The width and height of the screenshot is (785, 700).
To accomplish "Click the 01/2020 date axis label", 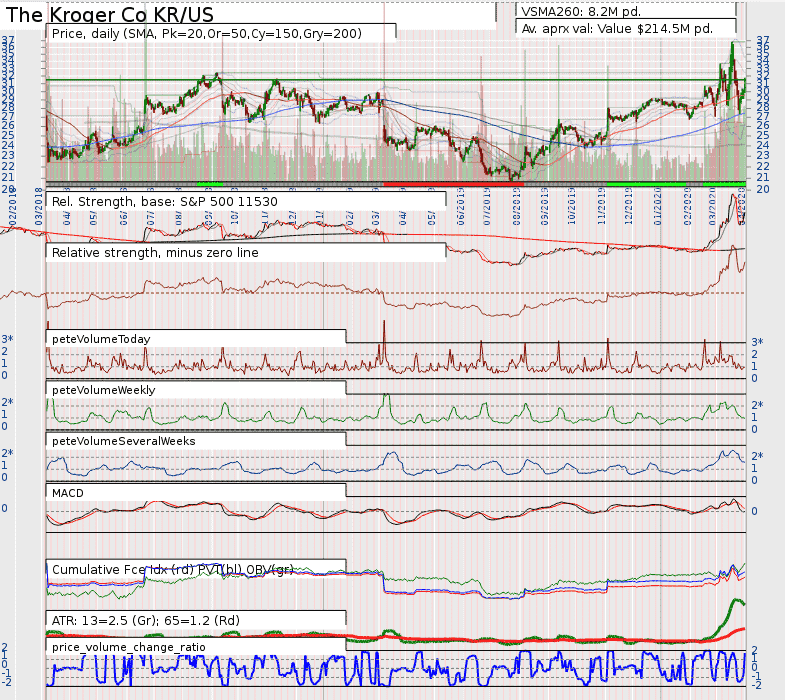I will coord(658,206).
